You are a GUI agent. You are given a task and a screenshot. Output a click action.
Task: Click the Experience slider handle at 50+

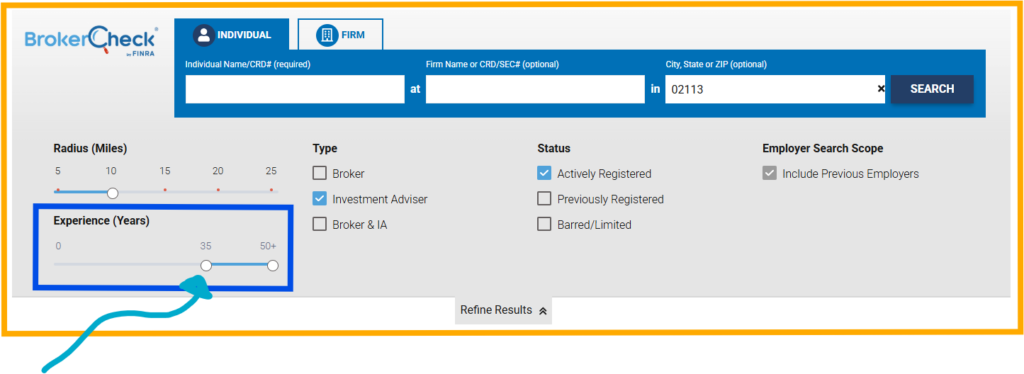point(273,266)
